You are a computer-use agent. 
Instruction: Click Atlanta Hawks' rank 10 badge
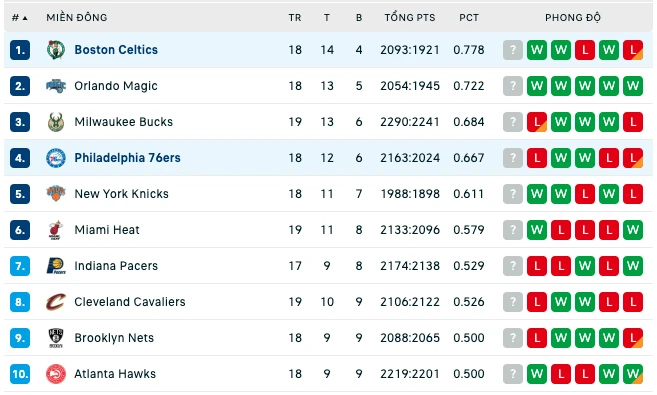click(x=20, y=374)
